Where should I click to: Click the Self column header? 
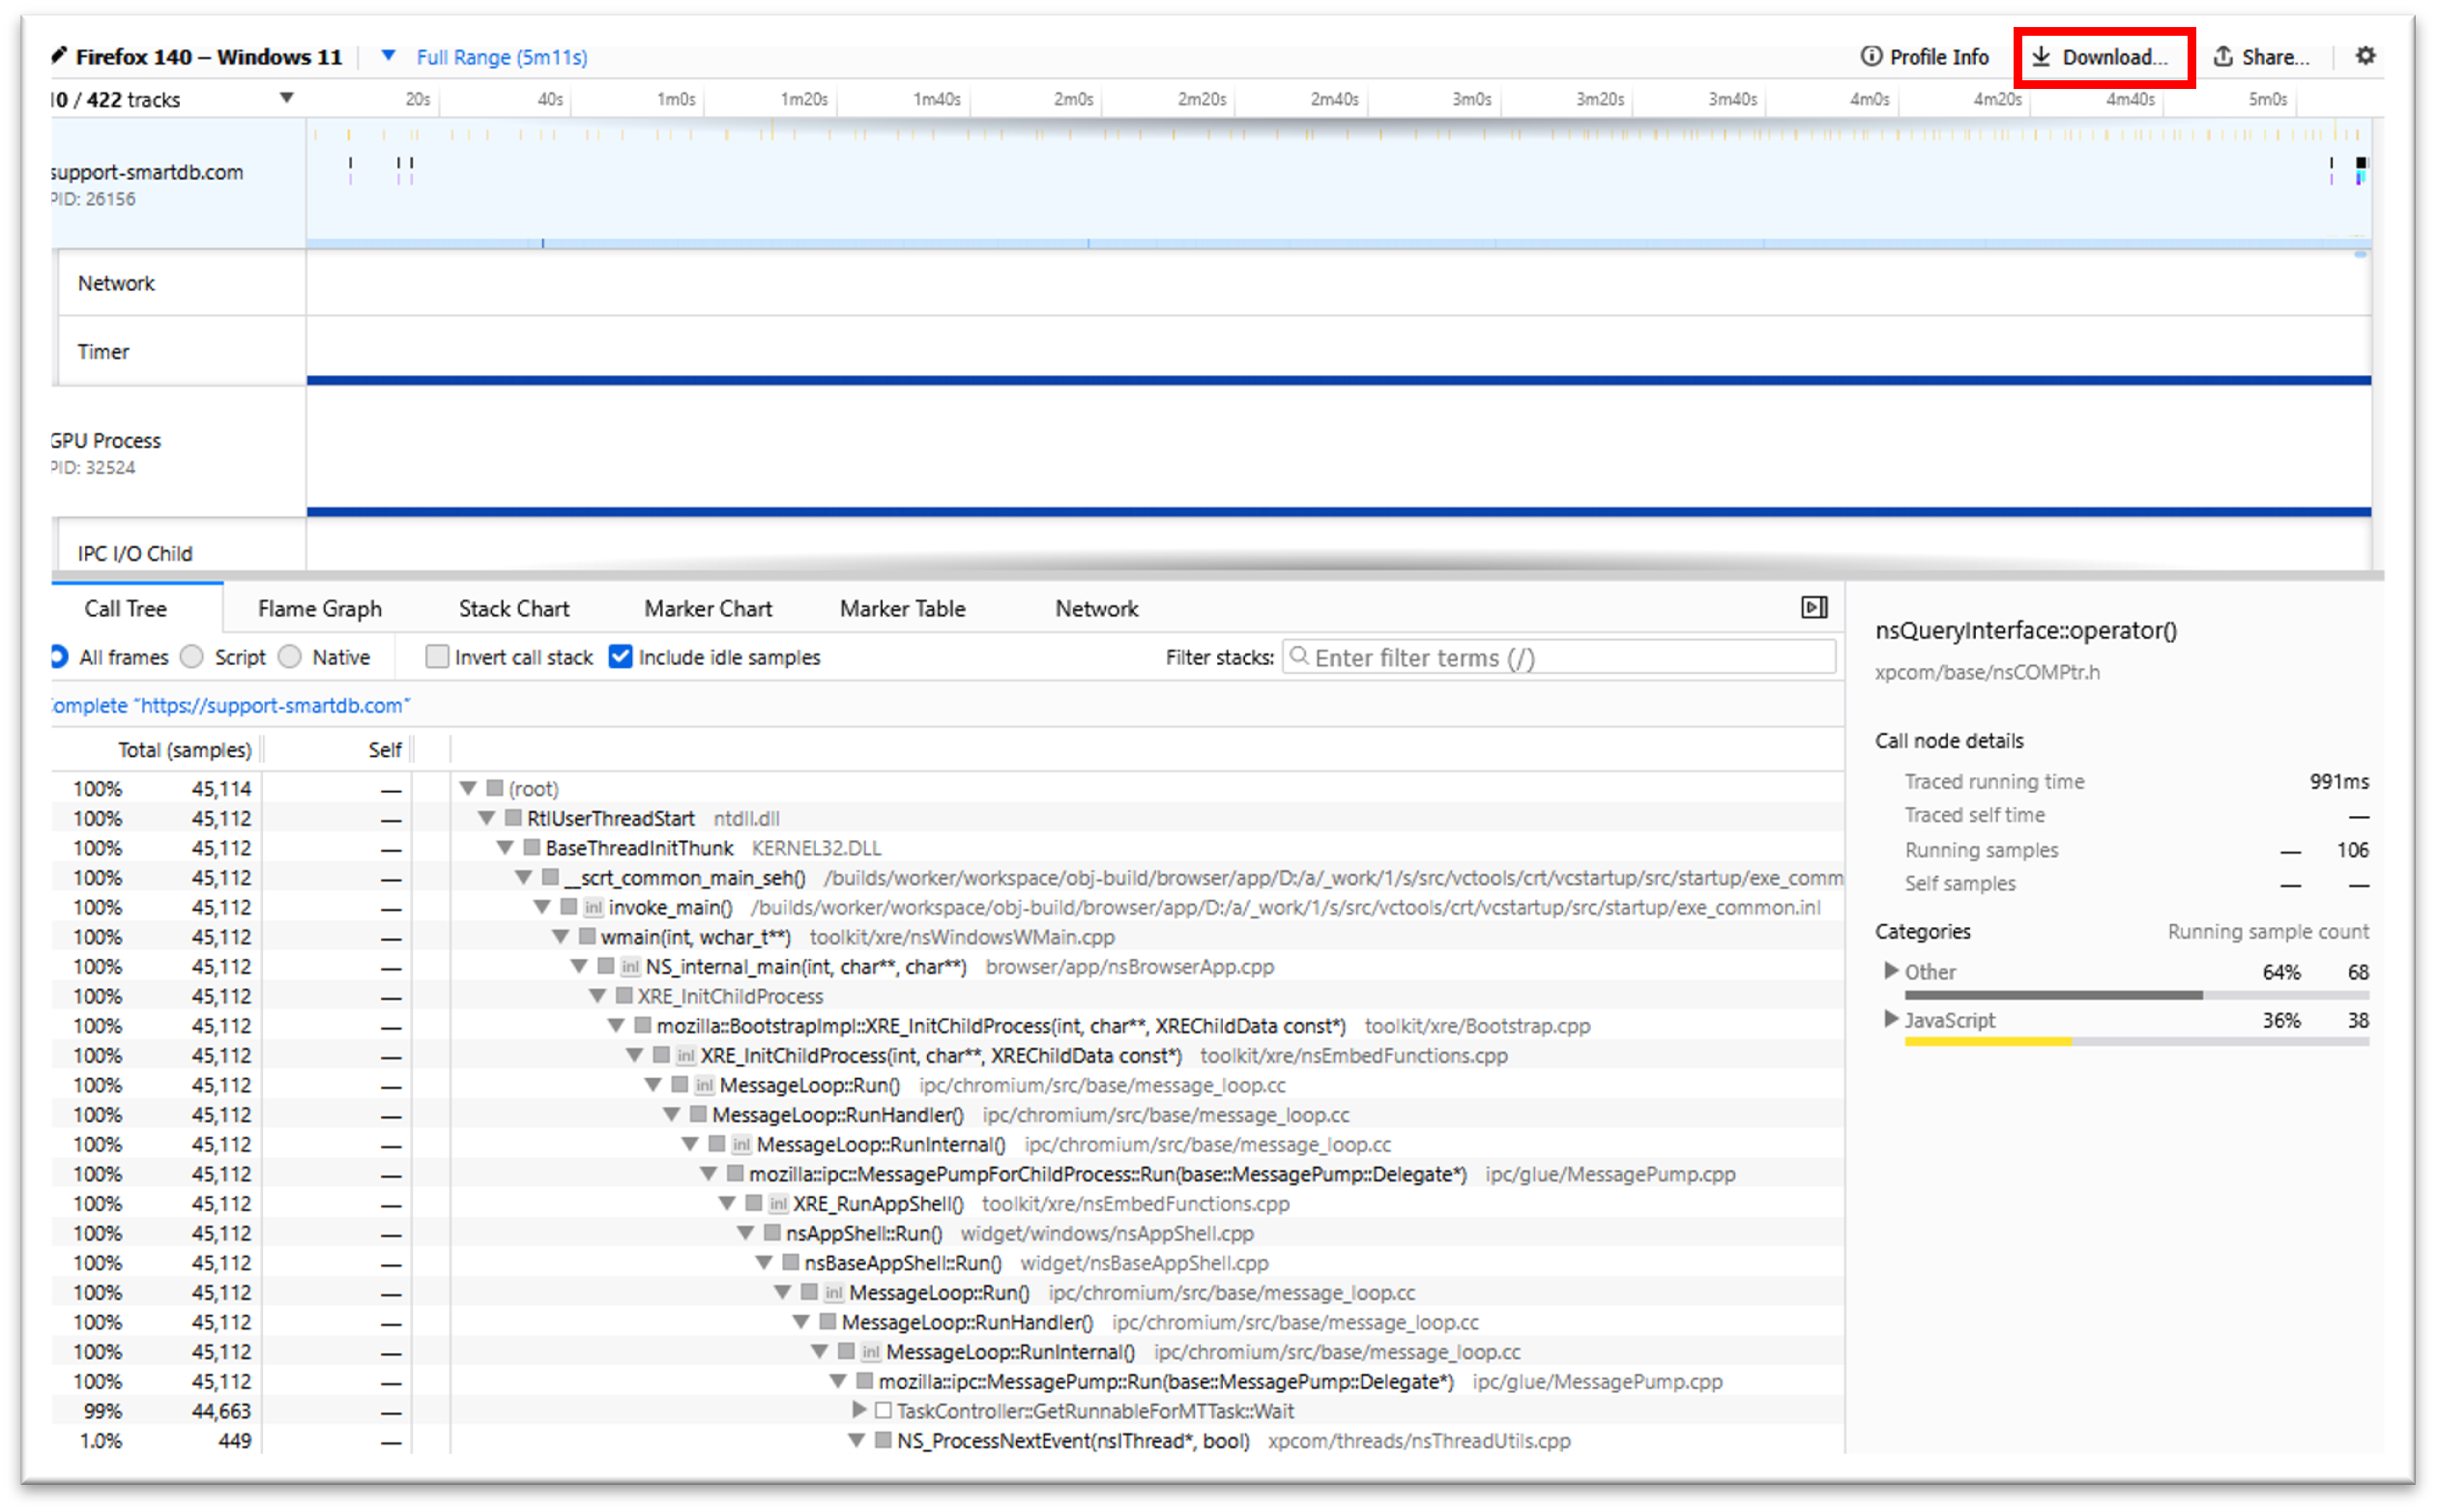point(384,749)
